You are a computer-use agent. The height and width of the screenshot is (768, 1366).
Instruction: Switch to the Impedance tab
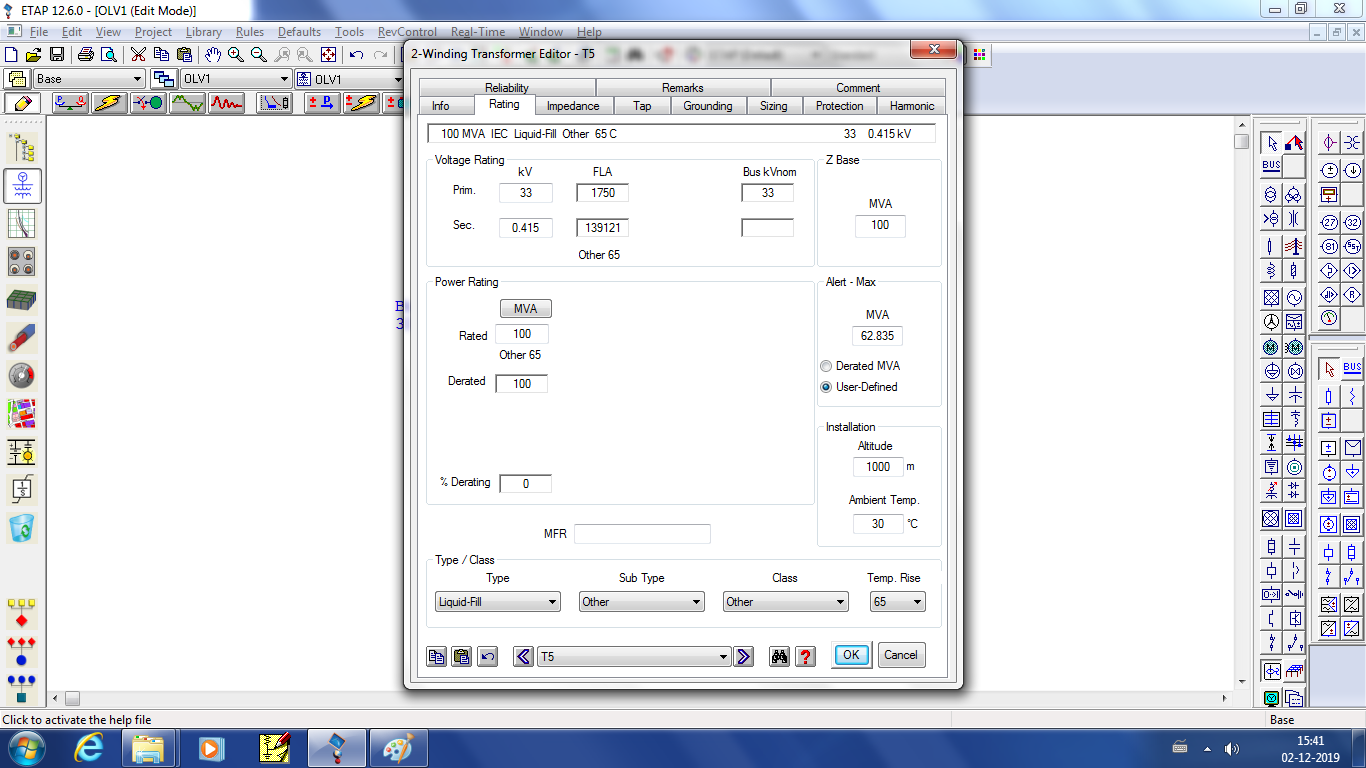(573, 105)
